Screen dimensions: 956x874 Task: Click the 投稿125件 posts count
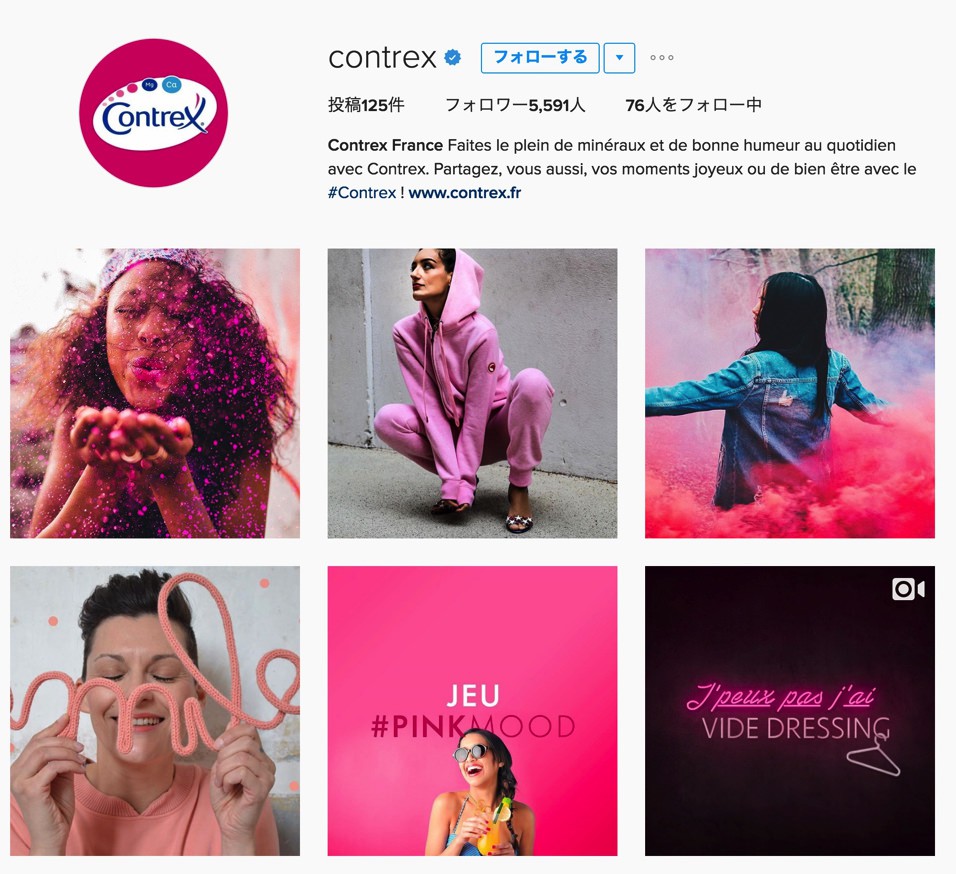(x=366, y=105)
